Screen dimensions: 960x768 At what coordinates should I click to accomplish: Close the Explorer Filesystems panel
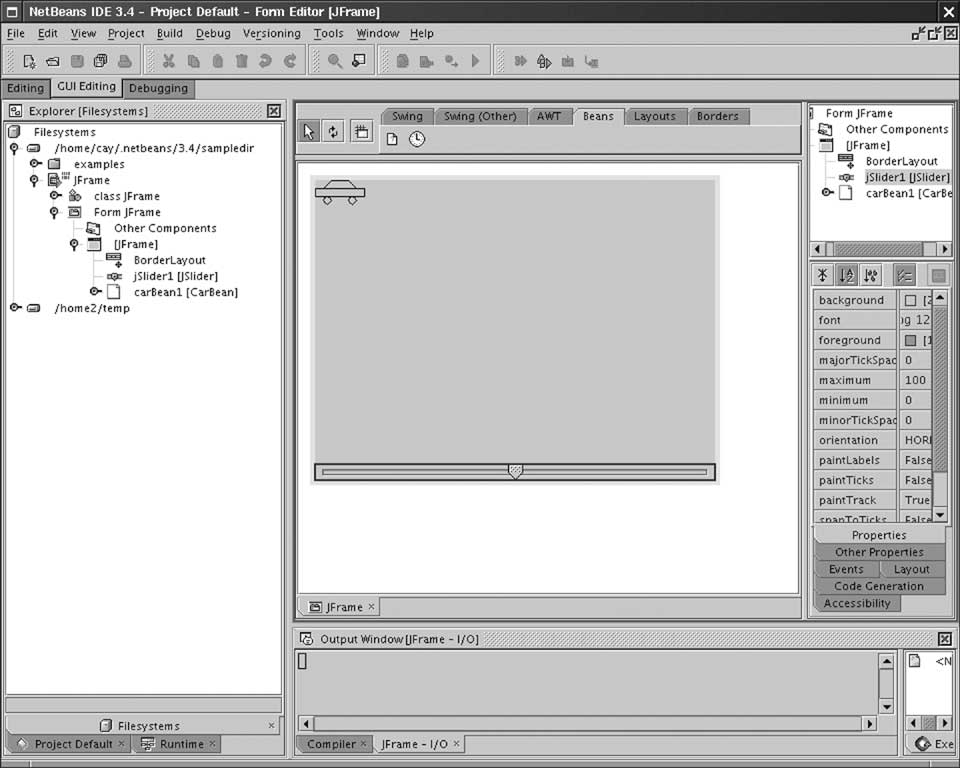274,111
